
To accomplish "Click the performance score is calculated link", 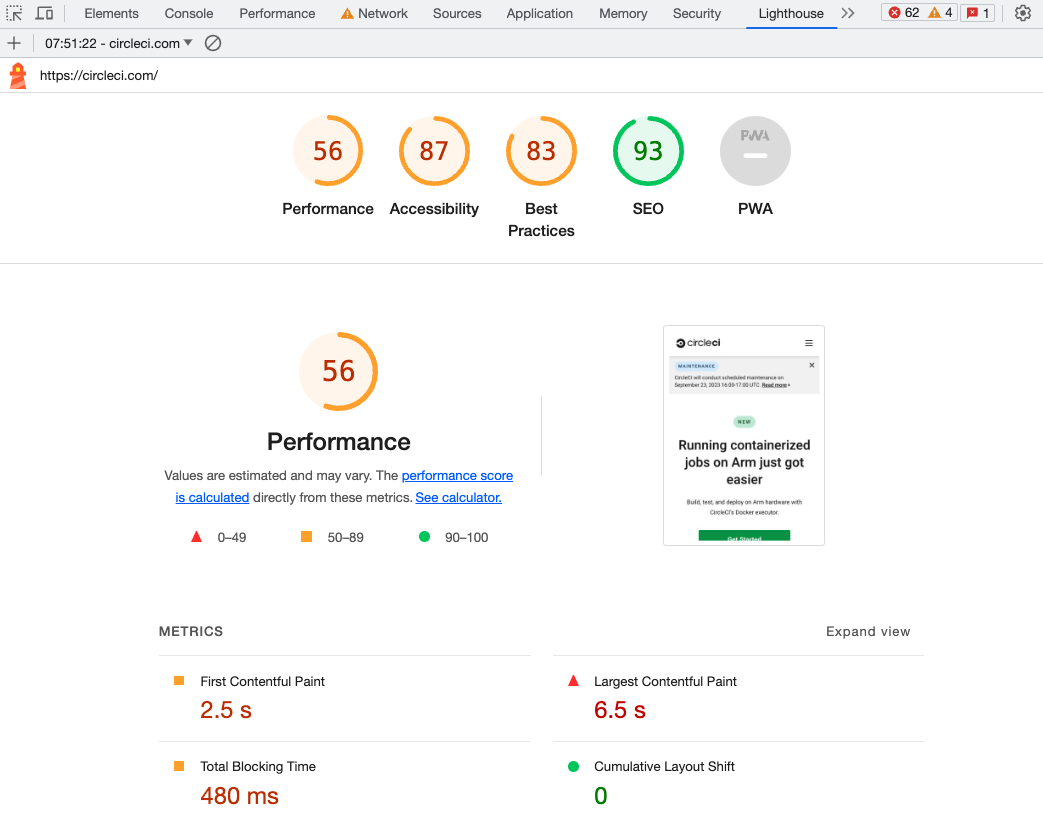I will coord(457,475).
